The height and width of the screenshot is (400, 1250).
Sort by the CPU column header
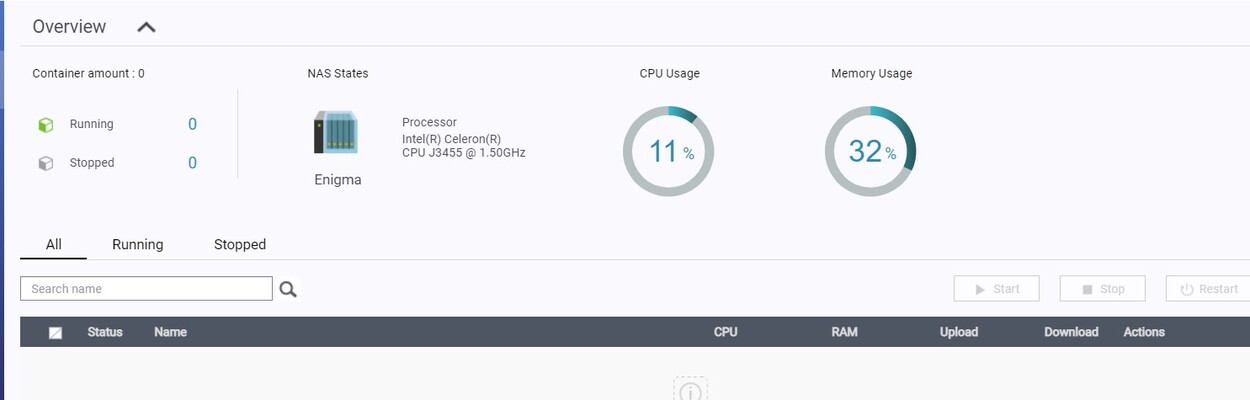point(725,332)
